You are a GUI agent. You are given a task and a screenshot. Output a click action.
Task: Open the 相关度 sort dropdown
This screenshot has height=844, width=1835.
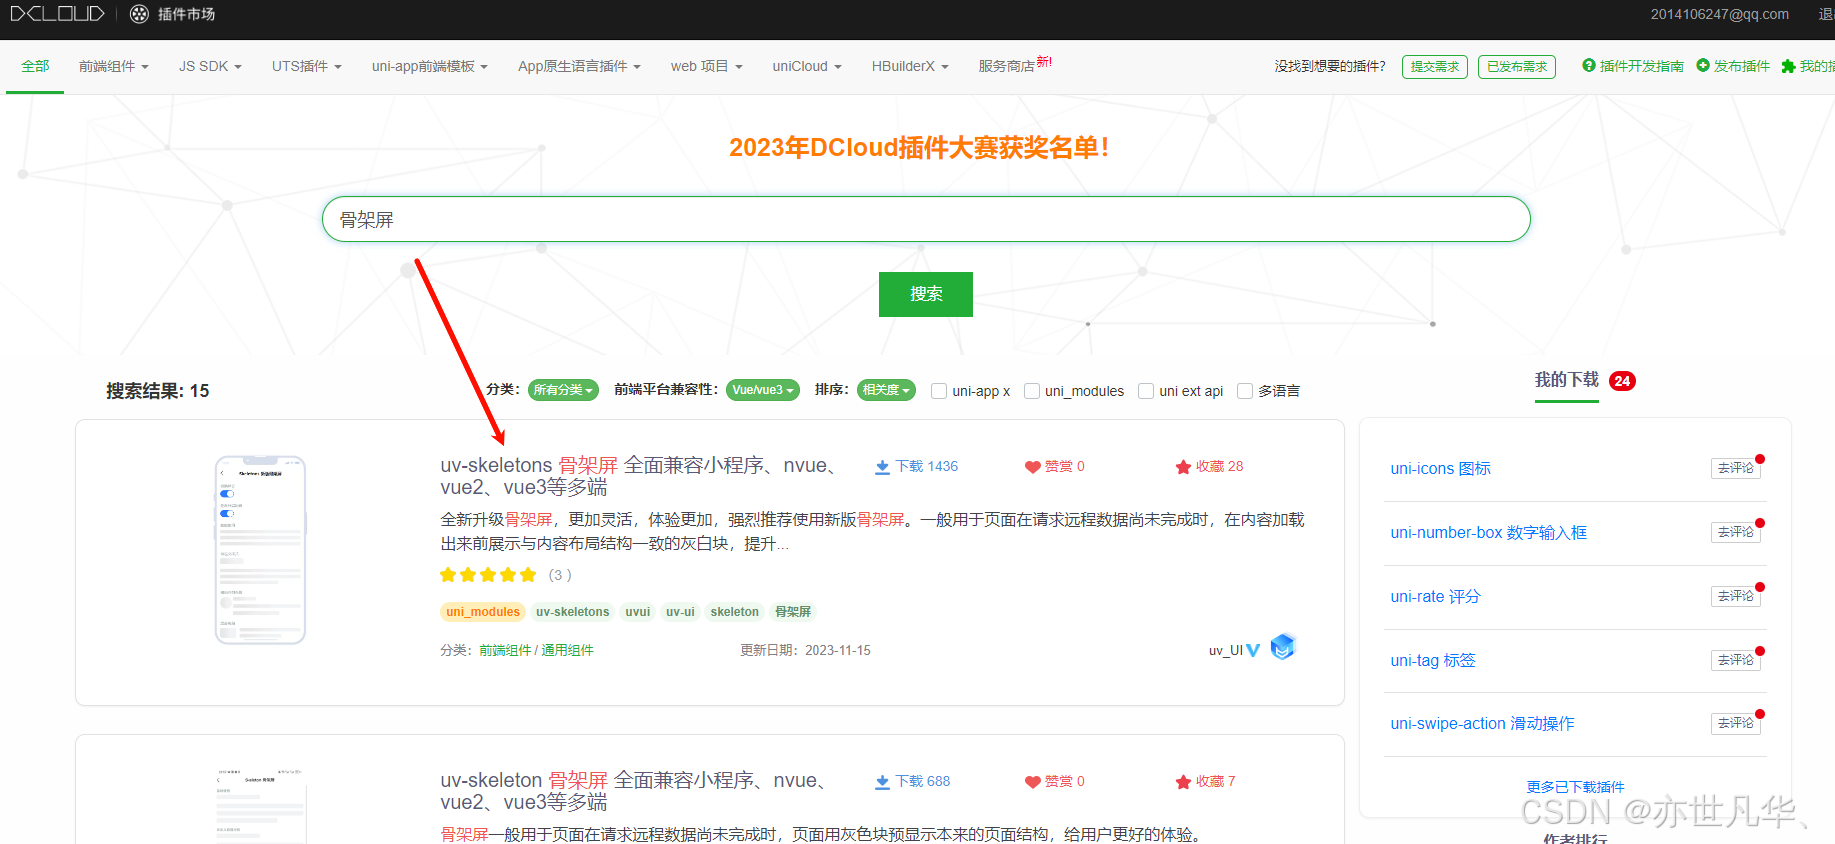(886, 390)
